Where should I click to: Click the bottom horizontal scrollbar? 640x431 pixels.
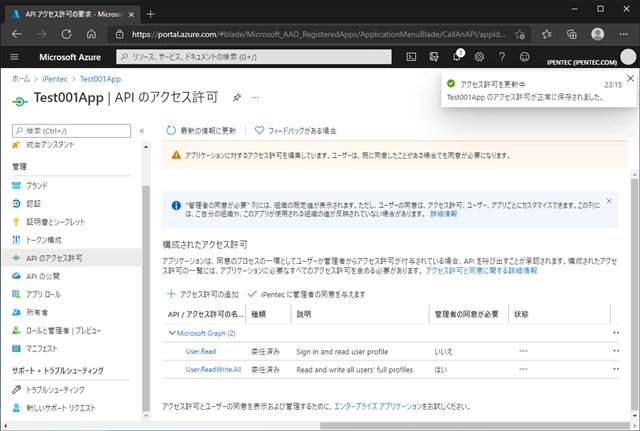pyautogui.click(x=475, y=425)
